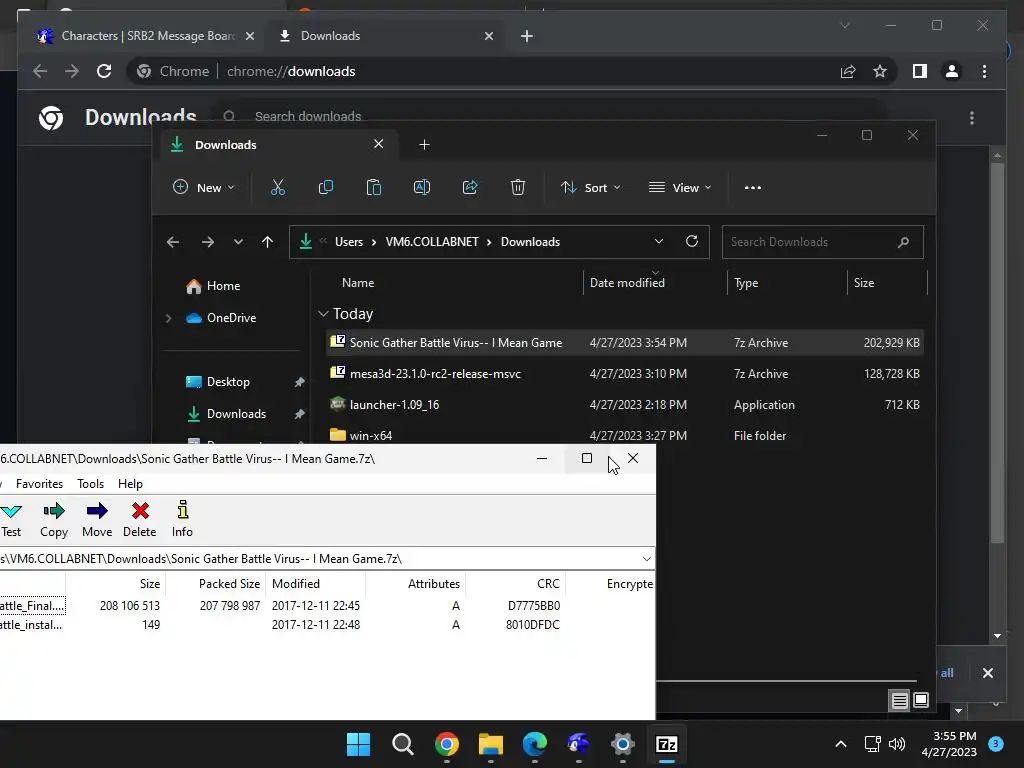1024x768 pixels.
Task: Open the View dropdown in File Explorer
Action: (680, 187)
